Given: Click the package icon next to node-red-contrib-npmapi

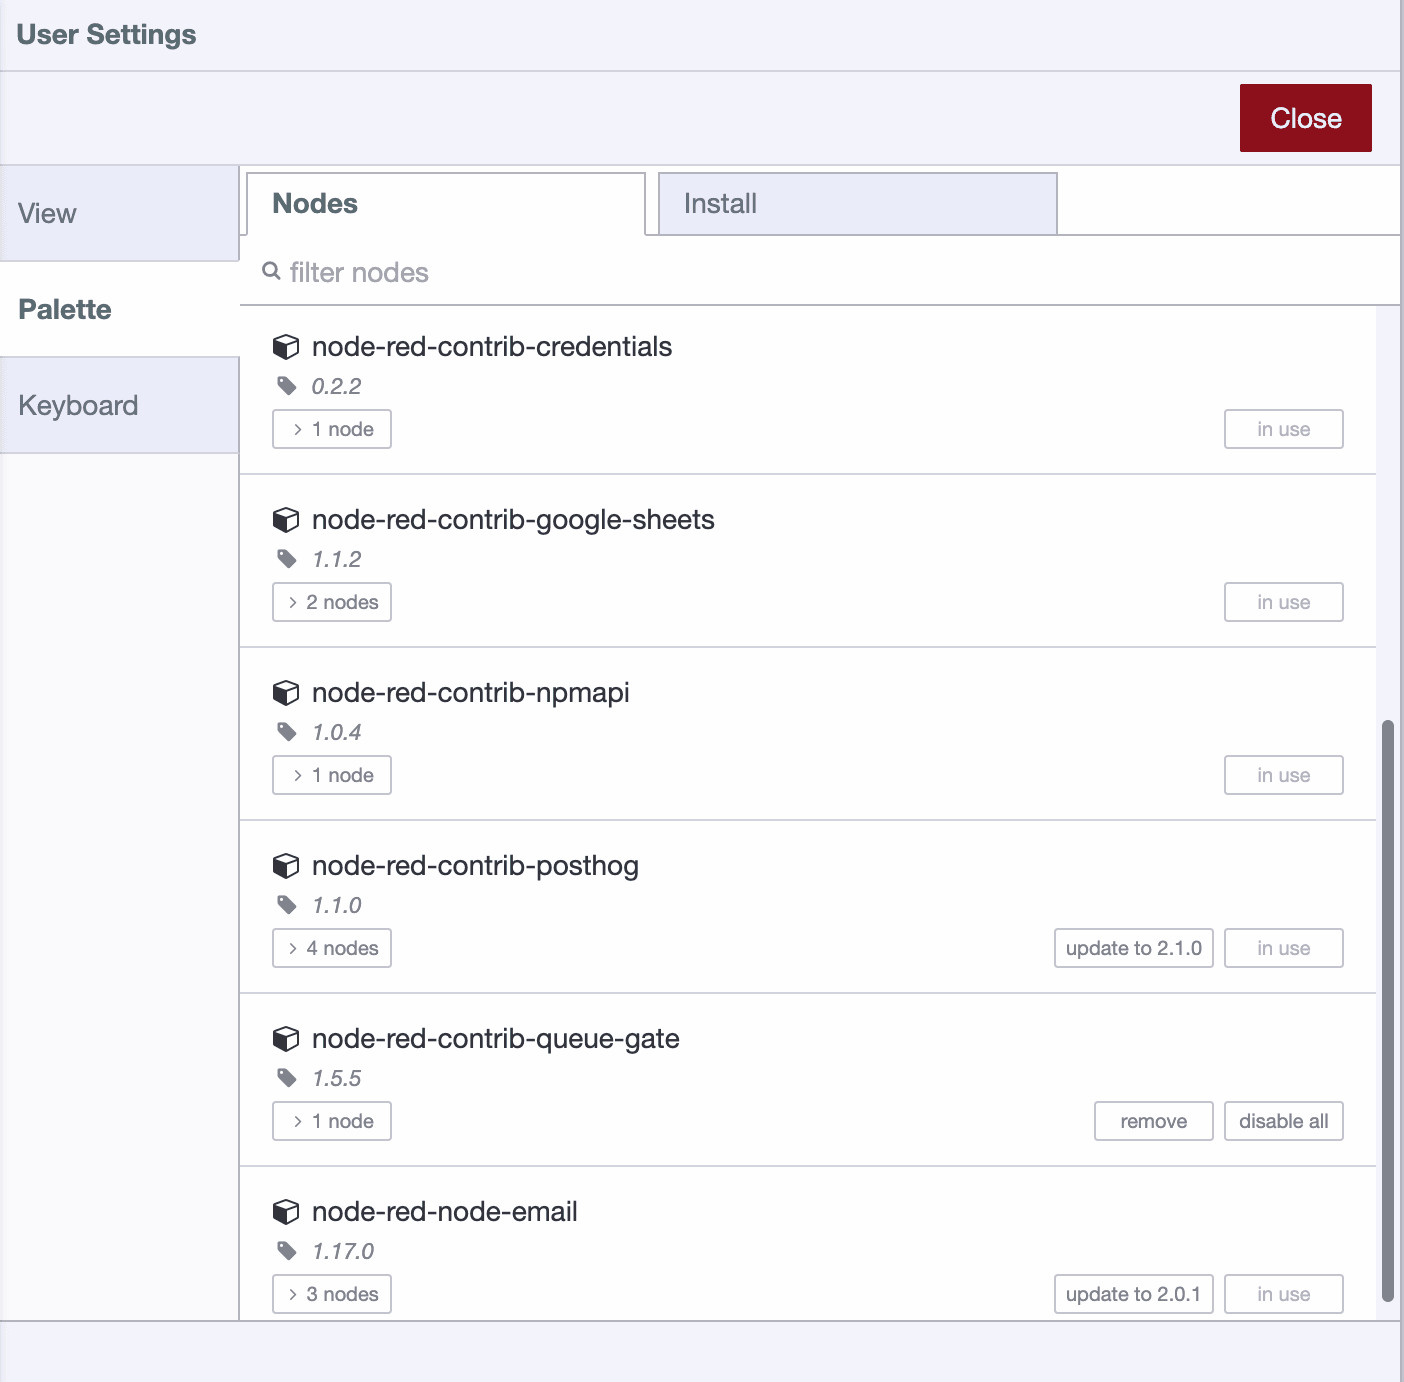Looking at the screenshot, I should click(287, 693).
